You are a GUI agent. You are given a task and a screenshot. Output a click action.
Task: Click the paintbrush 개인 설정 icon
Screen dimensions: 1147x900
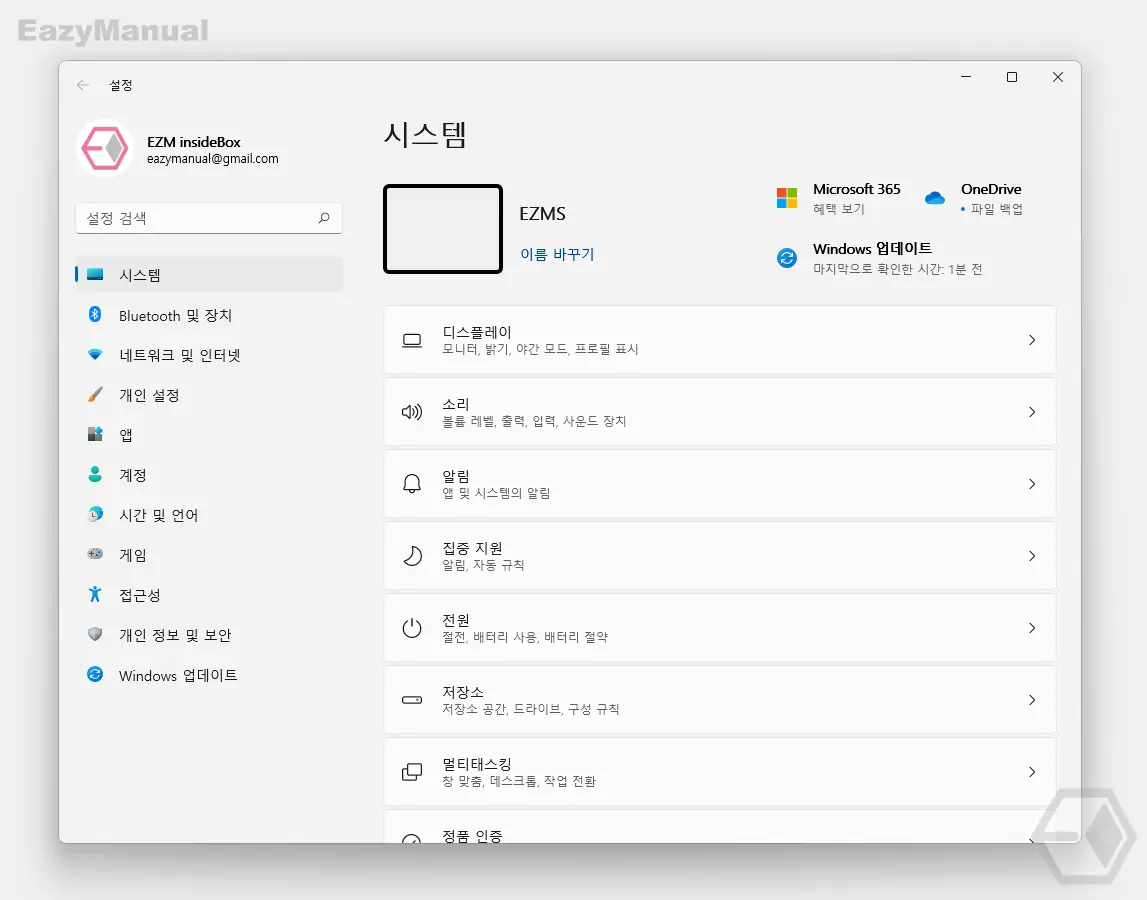click(95, 394)
